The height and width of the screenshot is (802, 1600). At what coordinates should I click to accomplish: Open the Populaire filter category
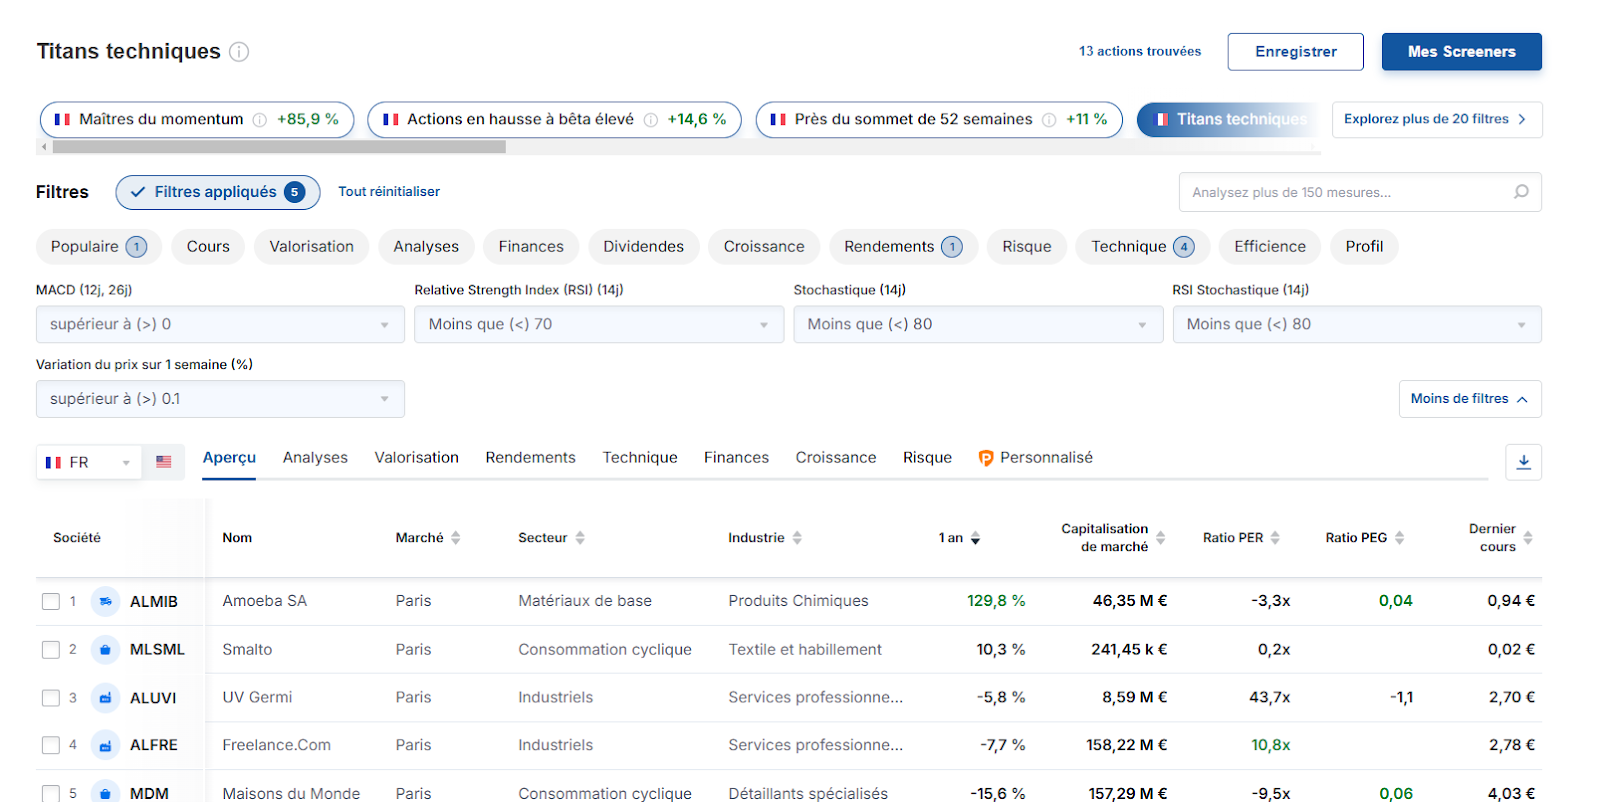pos(99,247)
